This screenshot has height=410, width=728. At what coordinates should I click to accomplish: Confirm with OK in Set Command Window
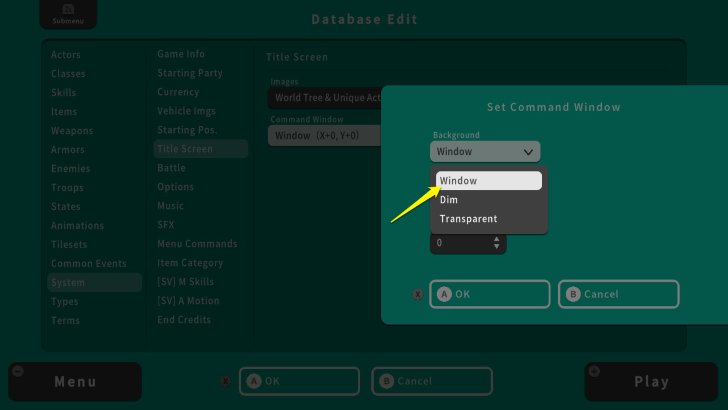click(490, 295)
